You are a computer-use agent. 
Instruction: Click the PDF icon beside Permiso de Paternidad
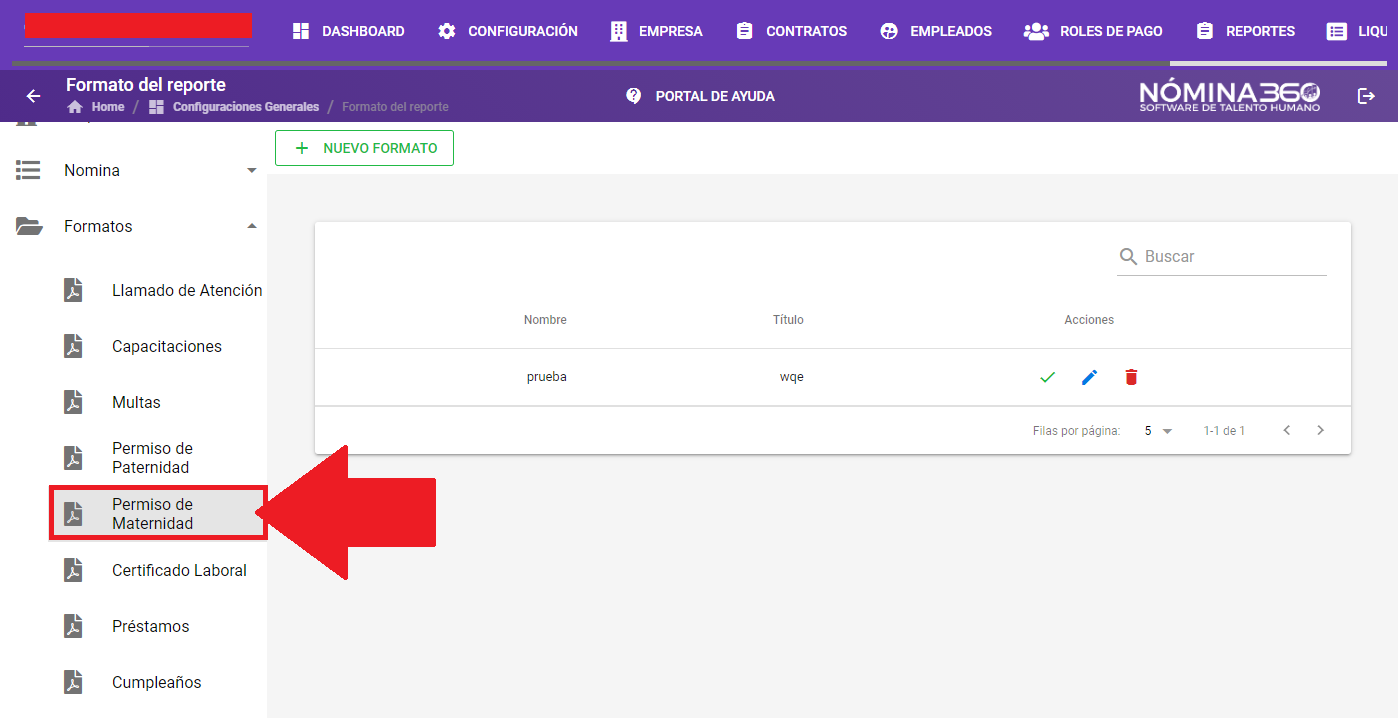point(73,458)
